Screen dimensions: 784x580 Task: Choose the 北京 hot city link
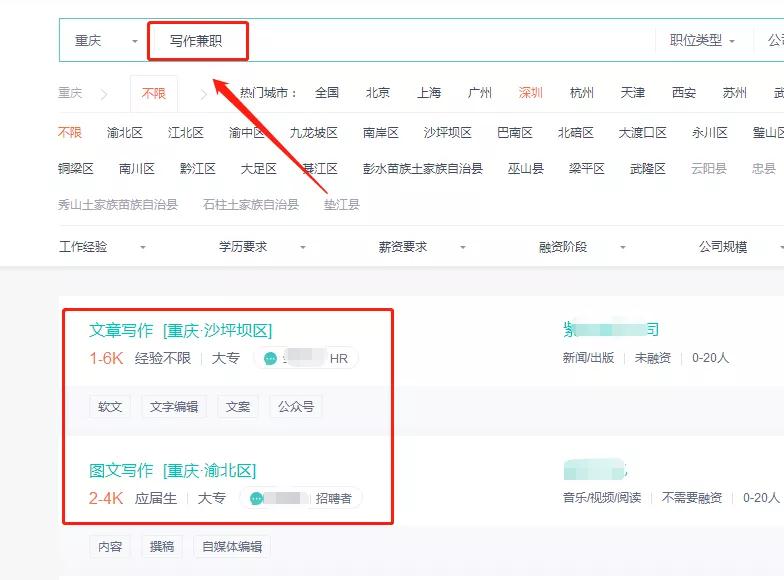click(x=378, y=93)
